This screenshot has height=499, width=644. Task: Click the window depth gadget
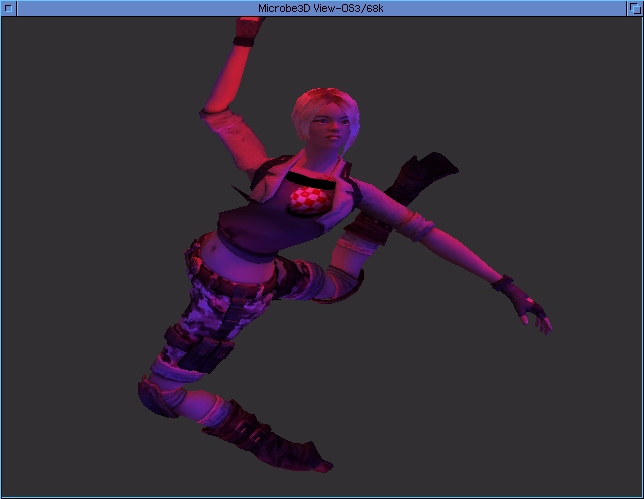[635, 8]
